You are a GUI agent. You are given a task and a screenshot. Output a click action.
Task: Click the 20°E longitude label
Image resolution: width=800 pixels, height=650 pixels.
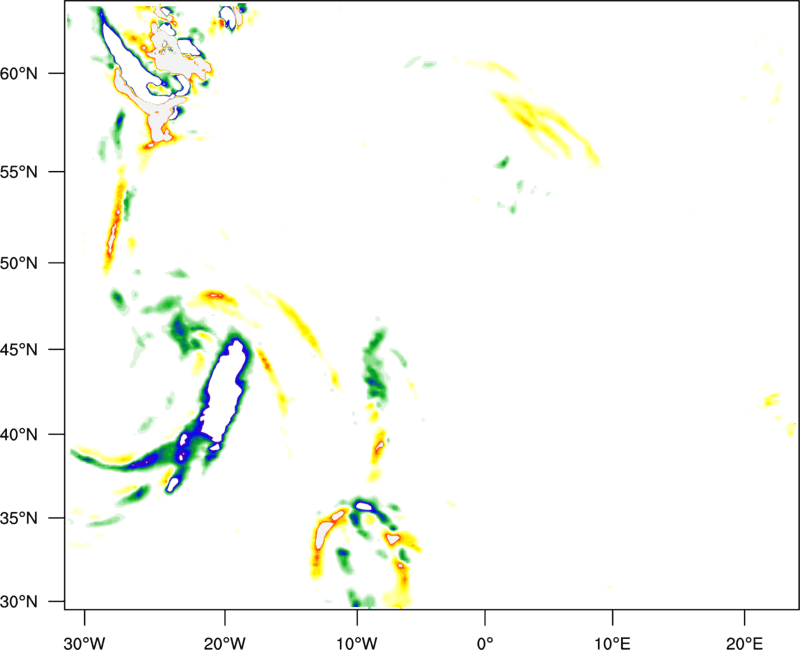[x=744, y=643]
